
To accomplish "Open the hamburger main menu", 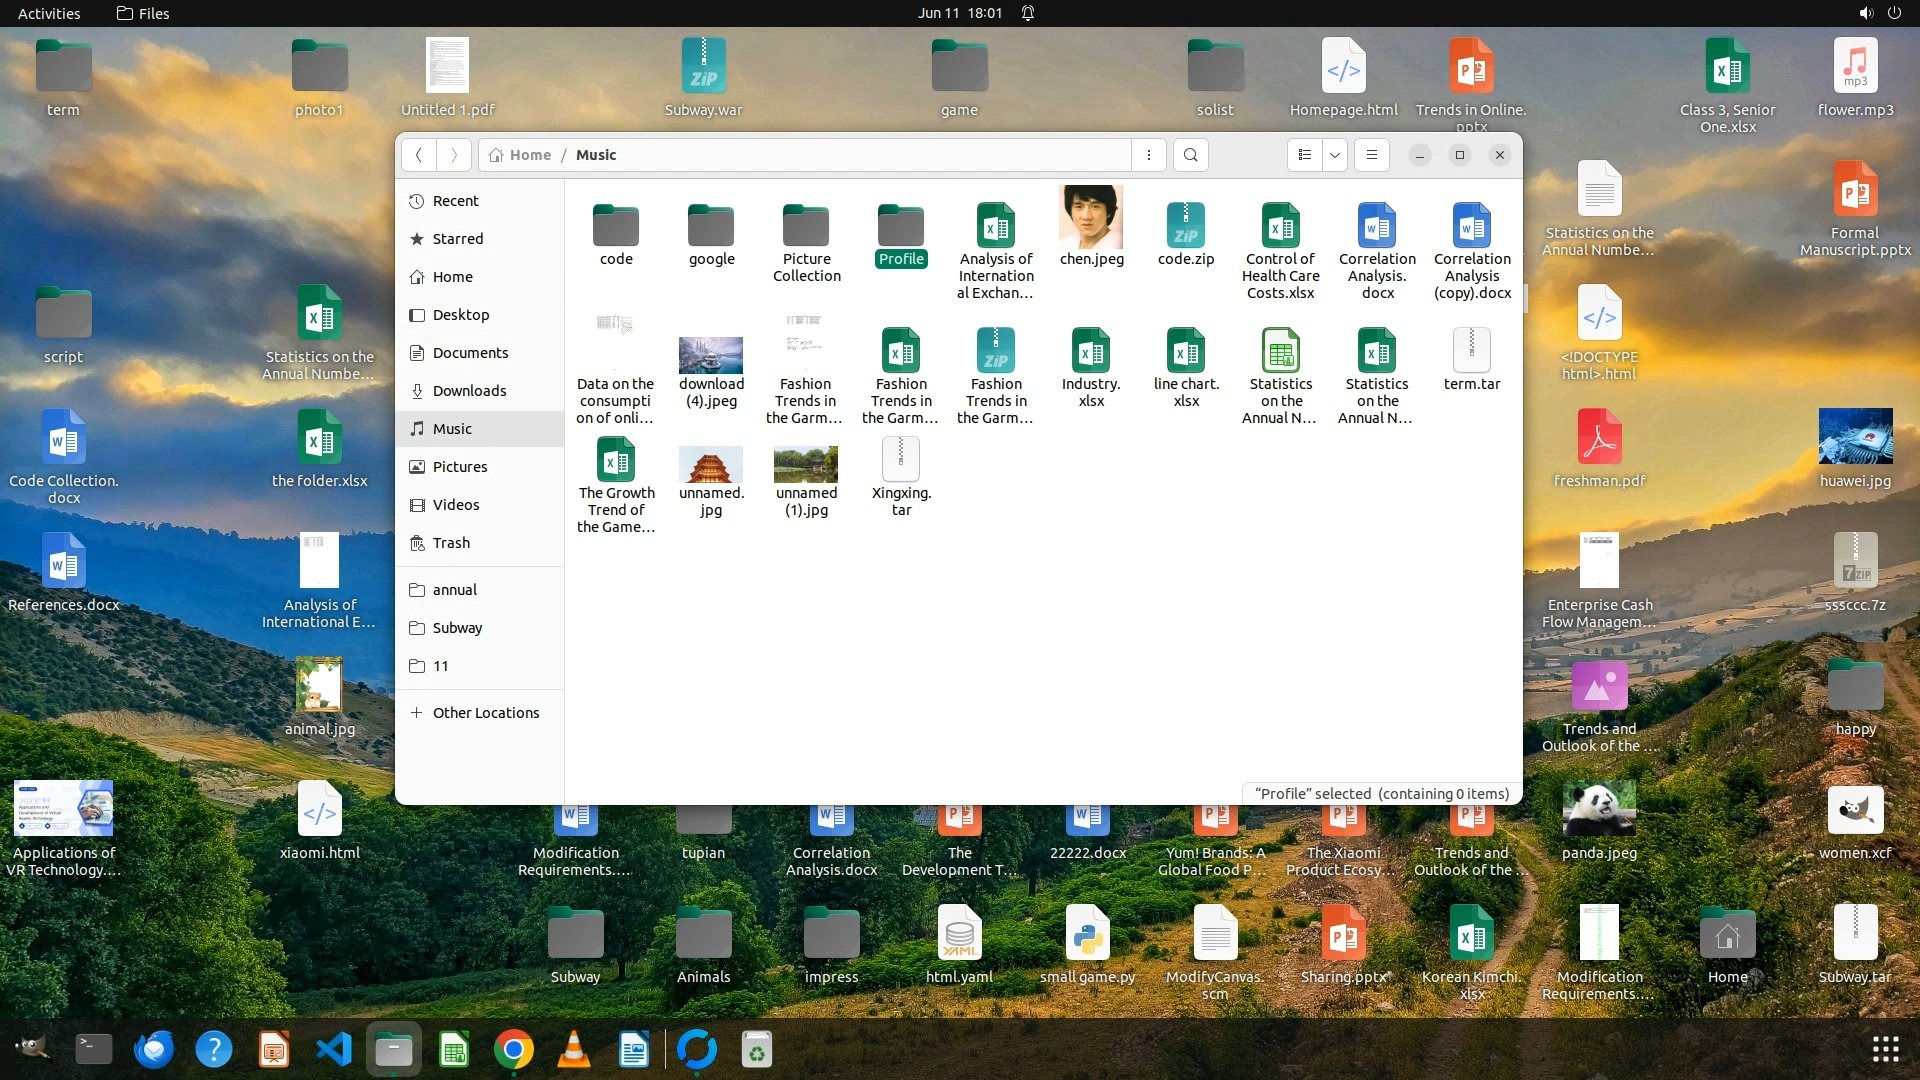I will tap(1372, 155).
